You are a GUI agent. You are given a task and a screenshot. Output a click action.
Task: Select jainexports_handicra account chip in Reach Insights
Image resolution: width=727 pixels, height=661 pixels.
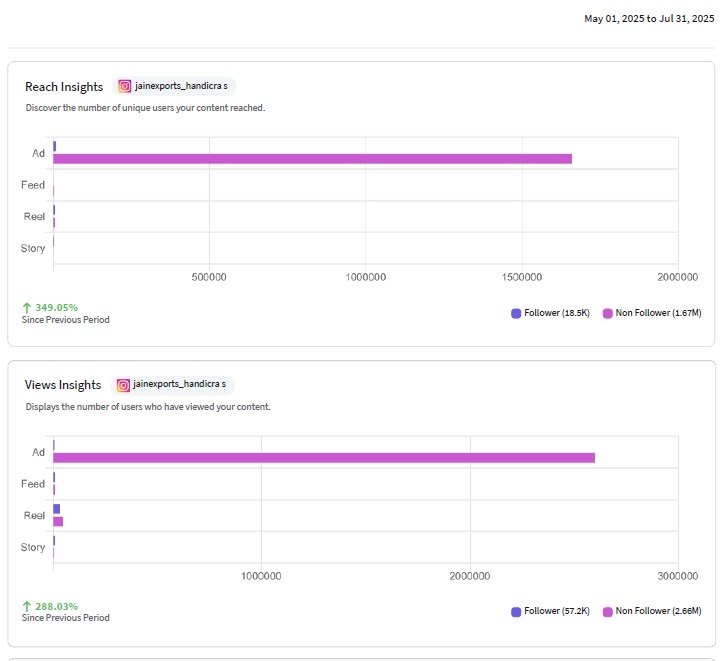click(x=174, y=86)
